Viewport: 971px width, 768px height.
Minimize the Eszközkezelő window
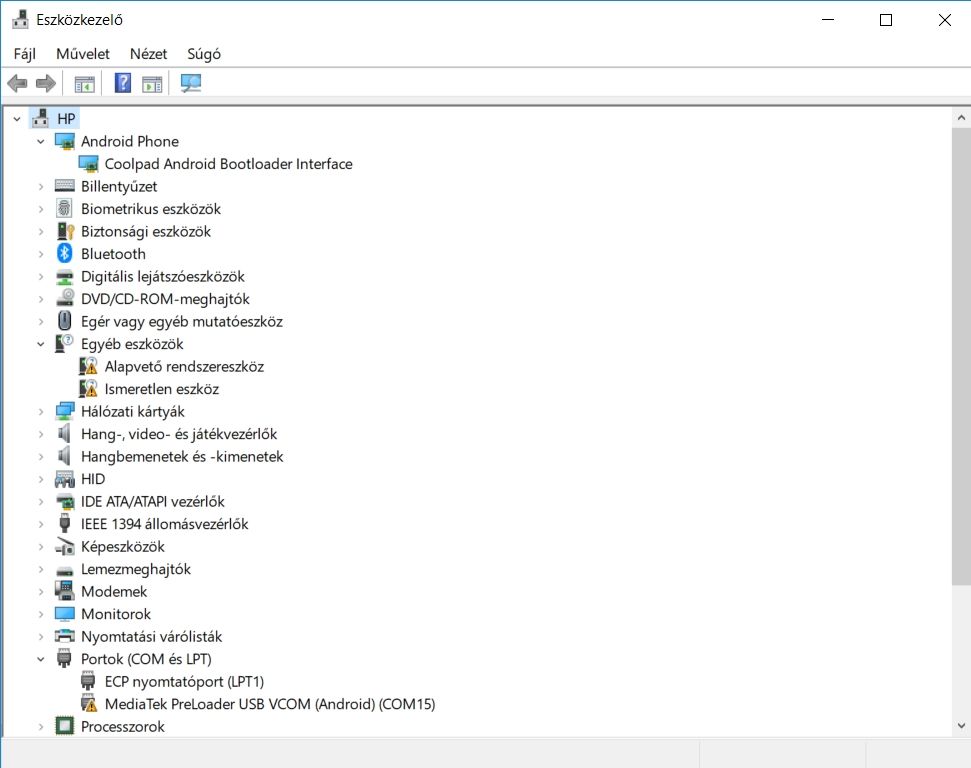828,20
